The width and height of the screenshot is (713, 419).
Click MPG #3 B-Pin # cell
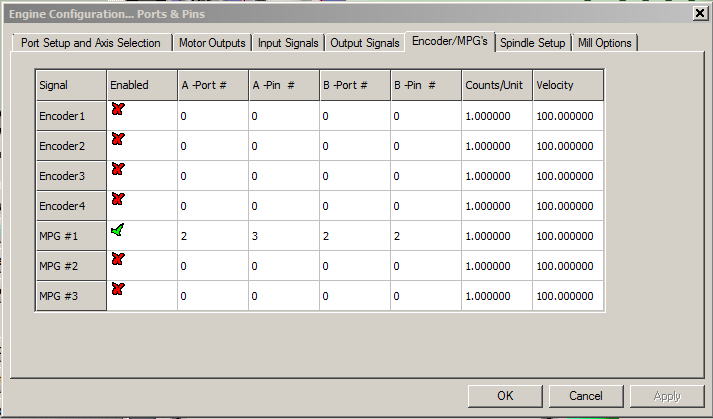click(426, 296)
